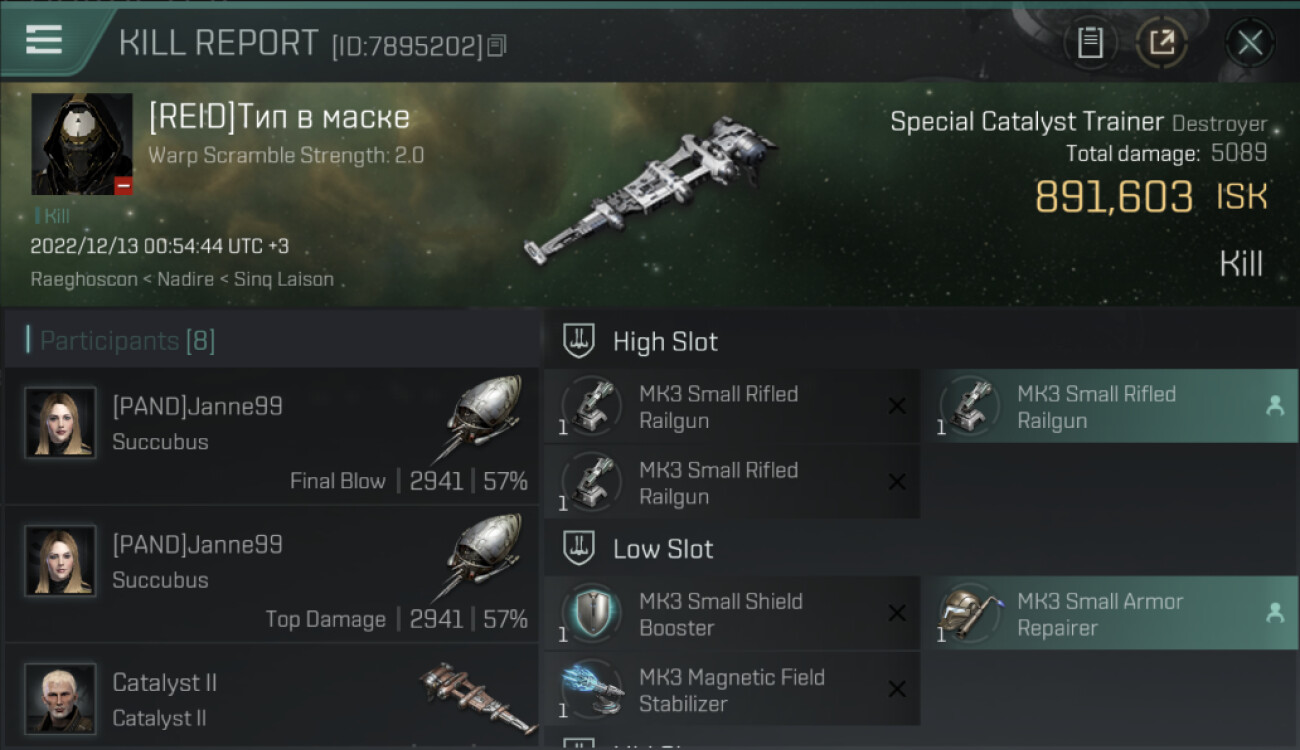This screenshot has width=1300, height=750.
Task: Open the Catalyst II participant portrait
Action: click(x=60, y=699)
